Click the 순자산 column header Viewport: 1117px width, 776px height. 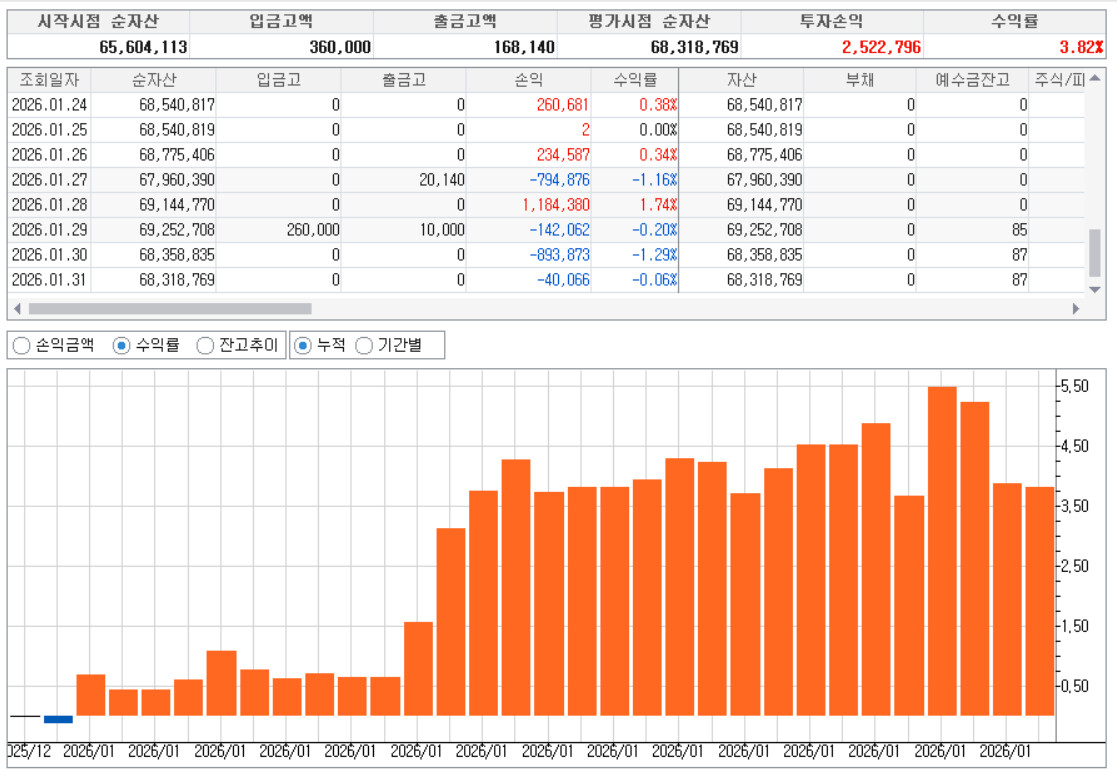click(152, 80)
